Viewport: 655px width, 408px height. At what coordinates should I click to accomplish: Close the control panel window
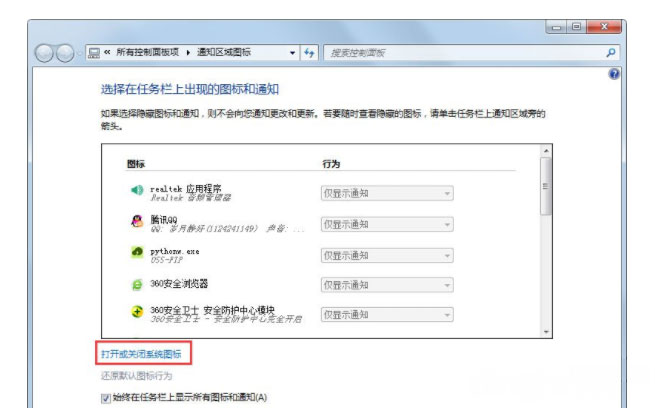[x=604, y=27]
